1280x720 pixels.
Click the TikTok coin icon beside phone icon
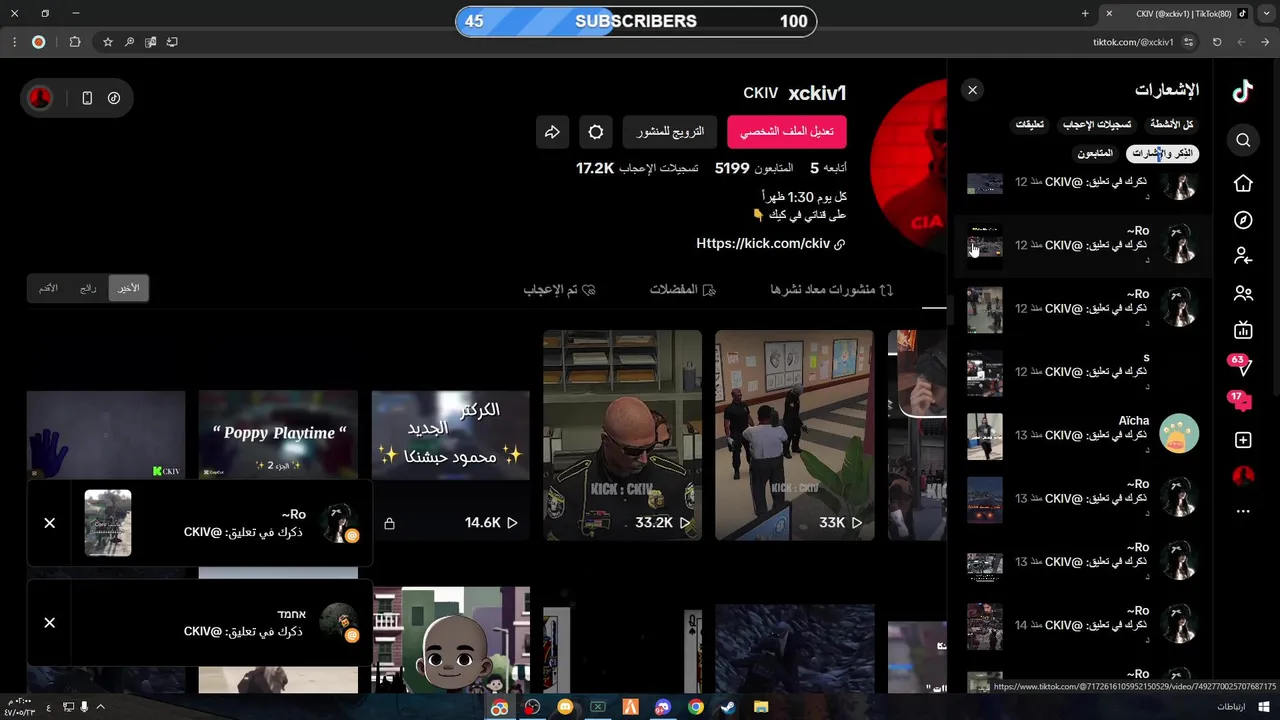coord(114,98)
